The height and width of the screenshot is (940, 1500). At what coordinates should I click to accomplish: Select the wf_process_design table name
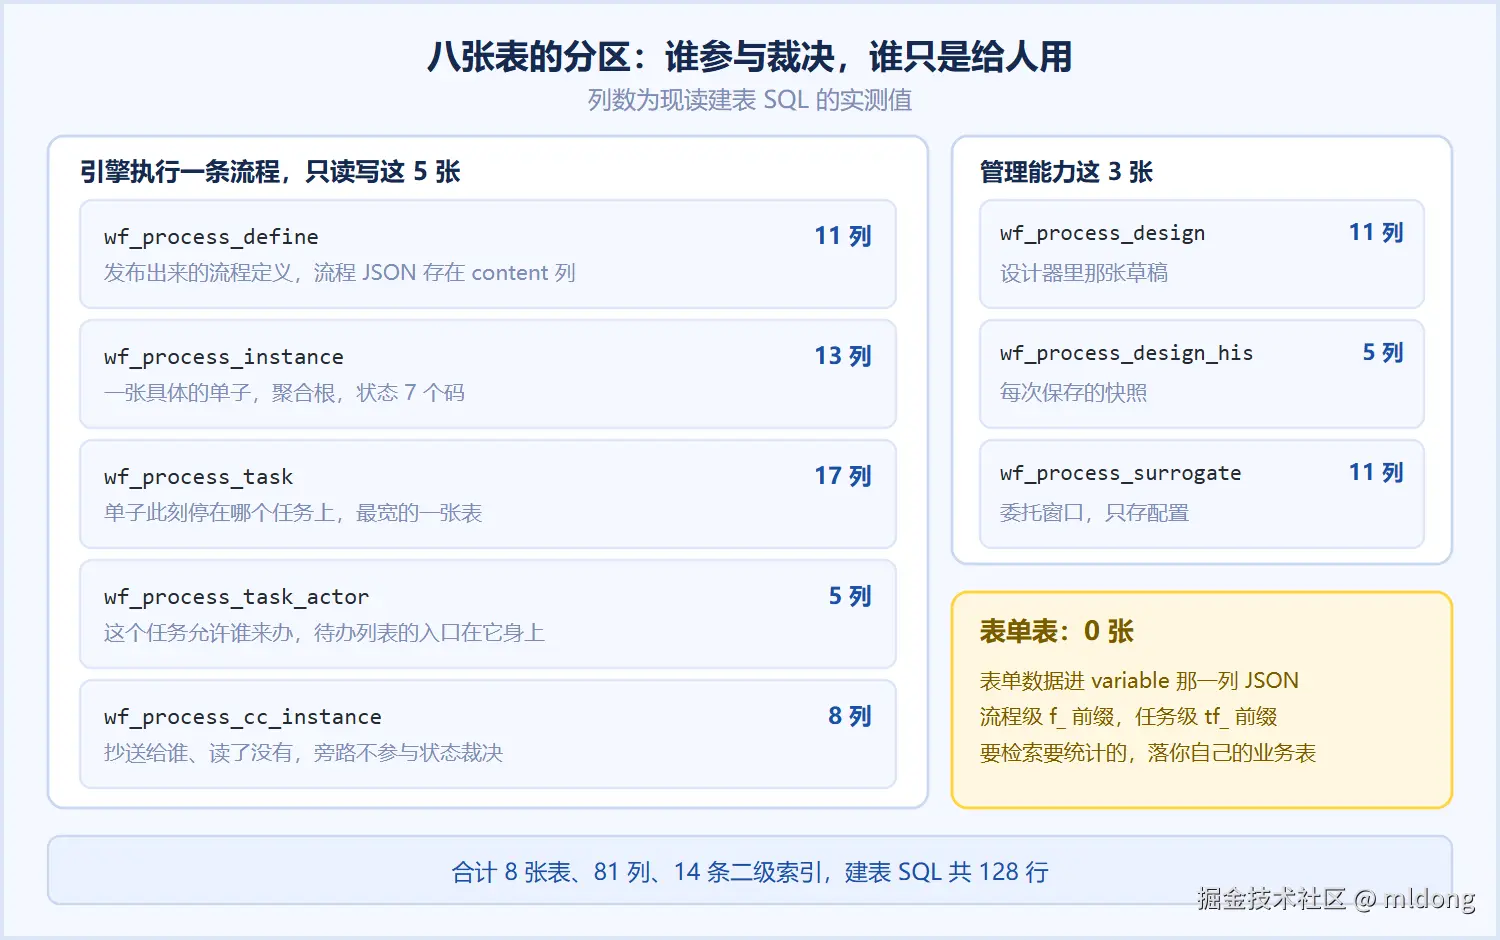1103,233
